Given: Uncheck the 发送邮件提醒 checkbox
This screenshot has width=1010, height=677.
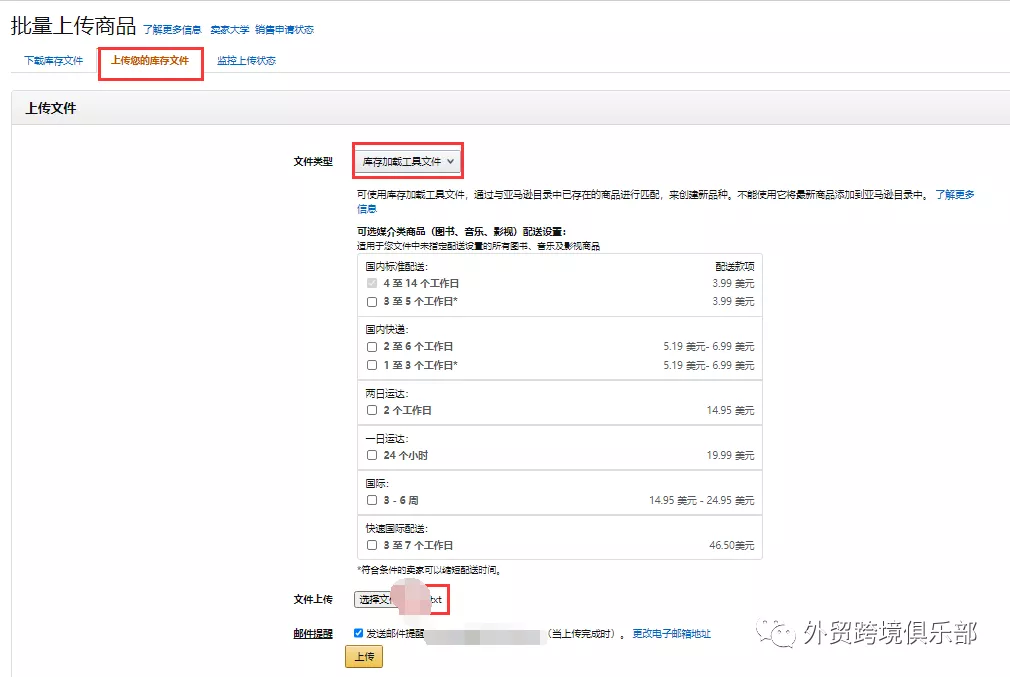Looking at the screenshot, I should pos(358,633).
